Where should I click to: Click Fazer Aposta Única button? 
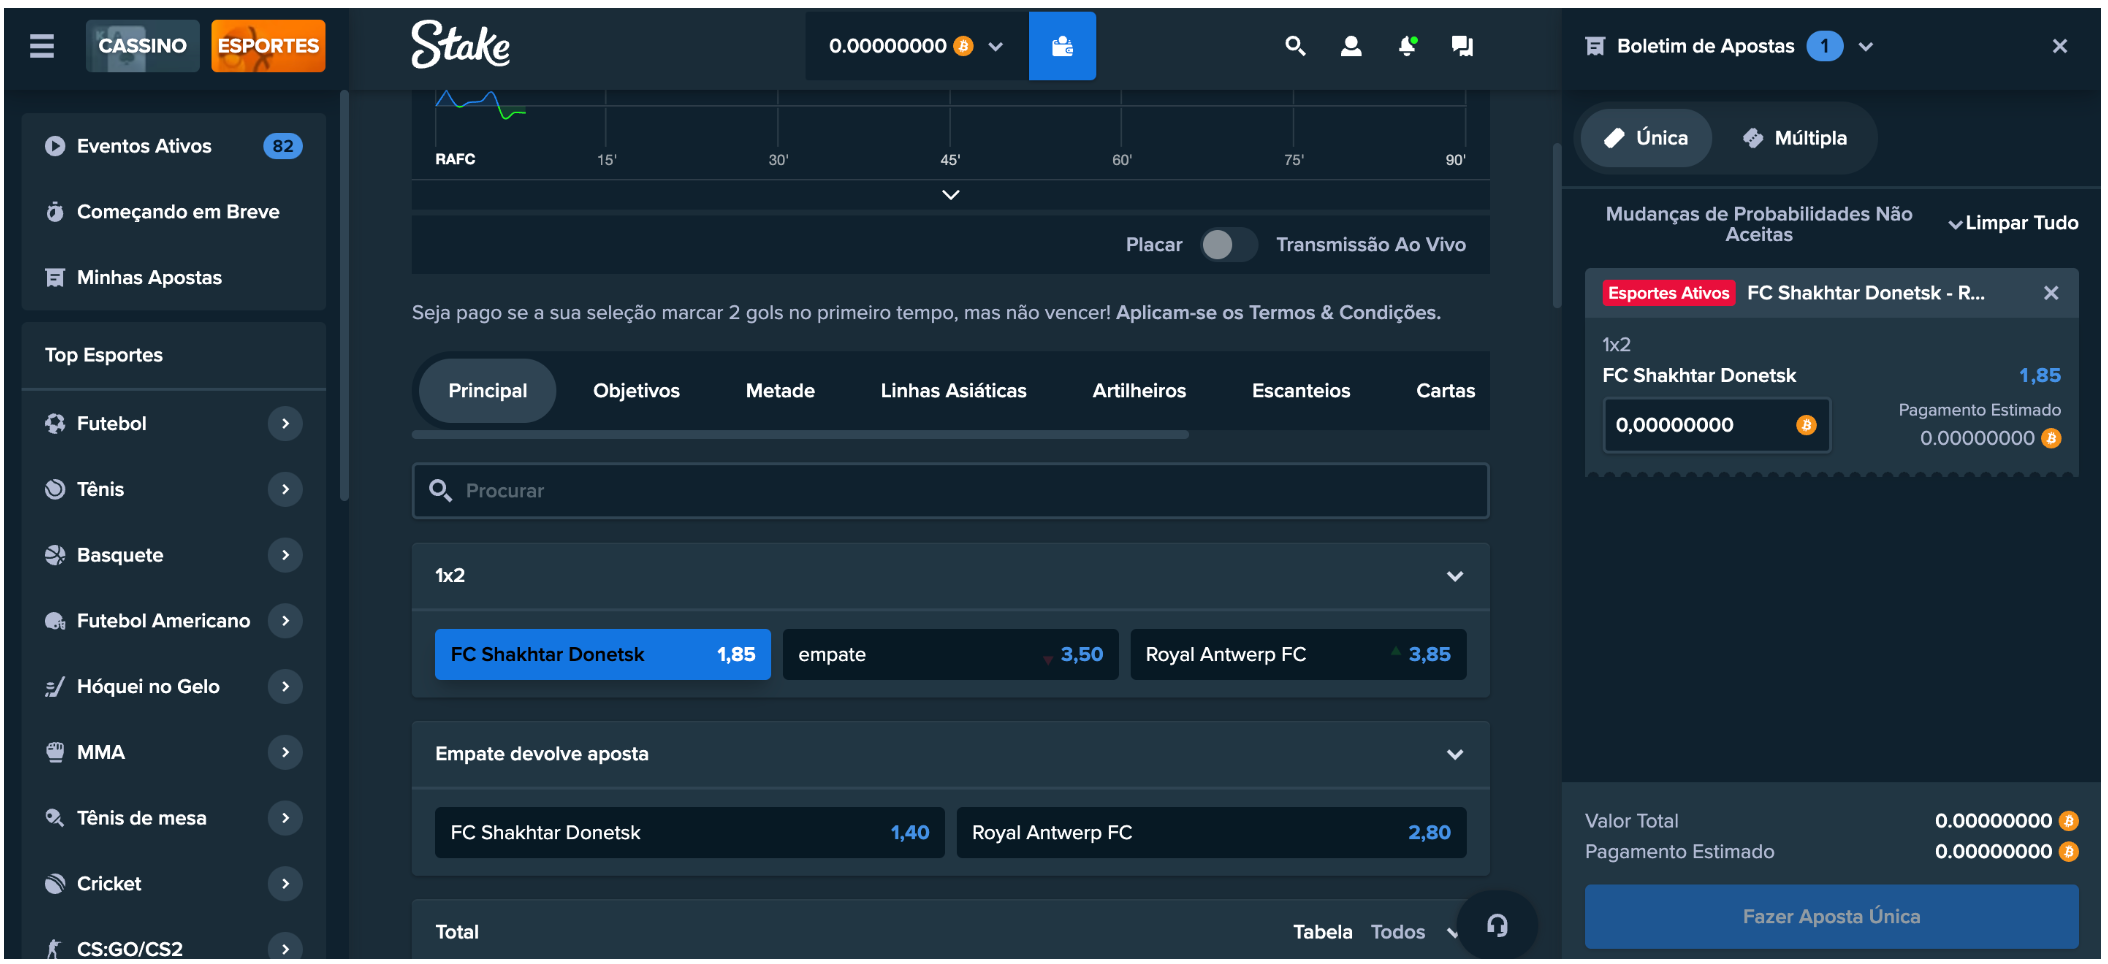pyautogui.click(x=1831, y=917)
